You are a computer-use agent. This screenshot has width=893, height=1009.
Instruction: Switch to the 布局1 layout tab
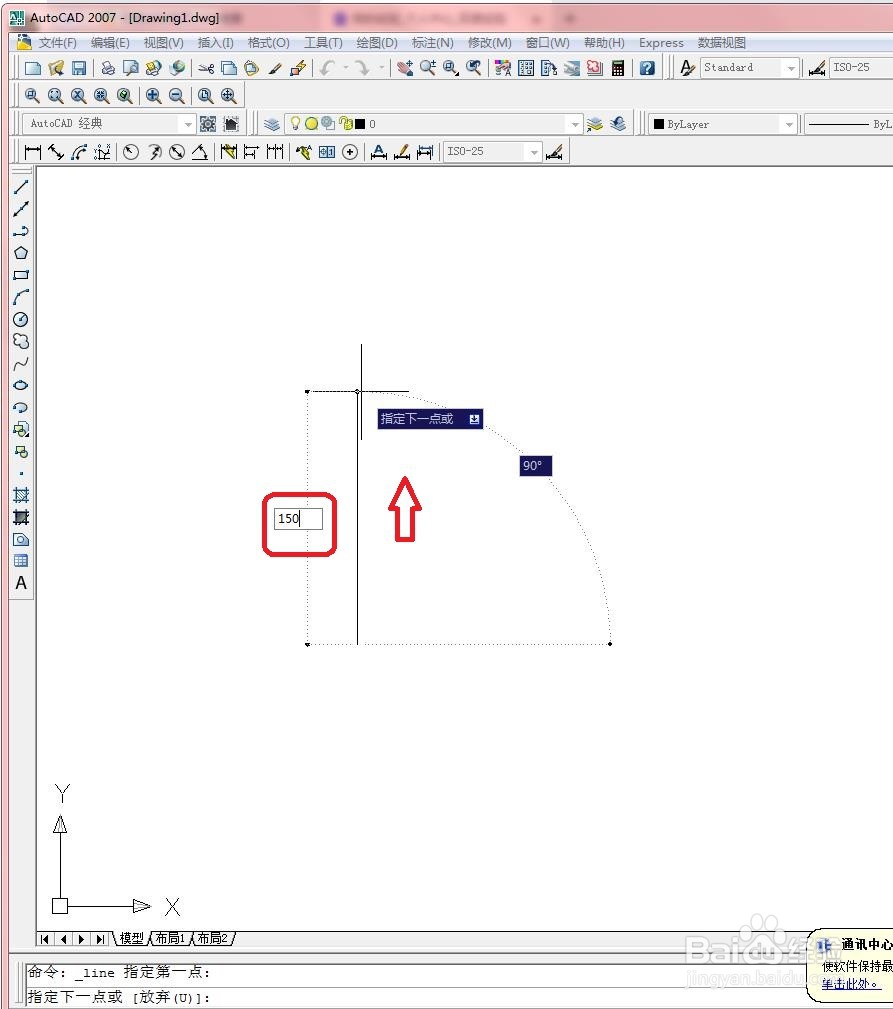[170, 939]
